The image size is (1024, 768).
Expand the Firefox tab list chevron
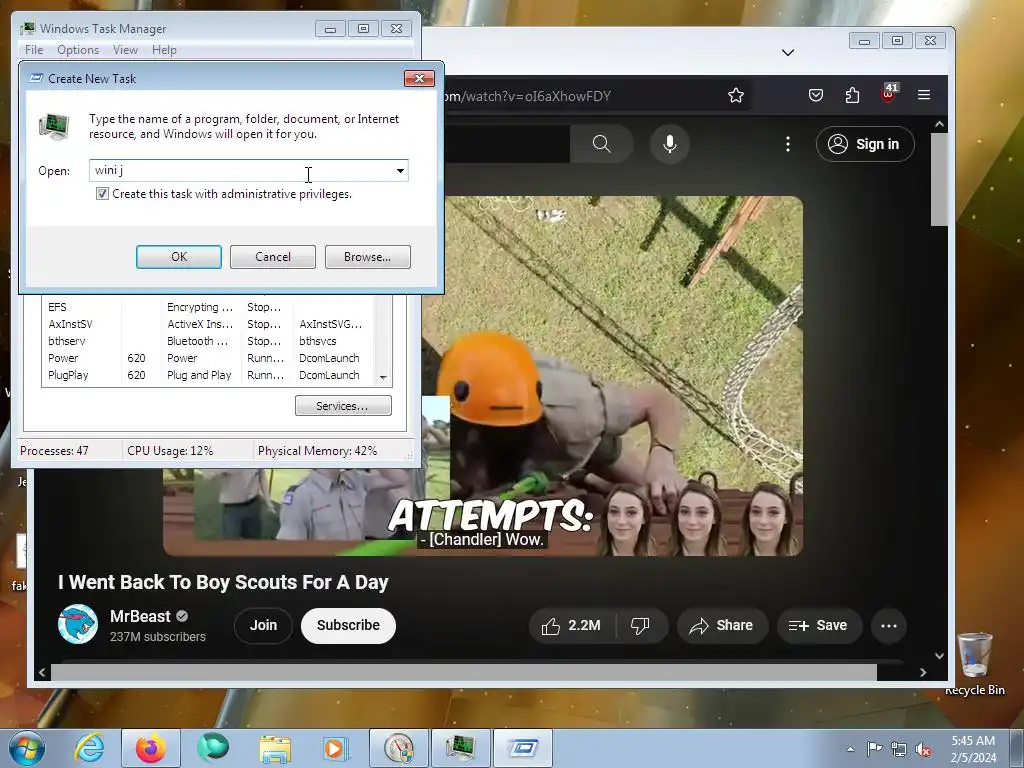click(x=788, y=52)
